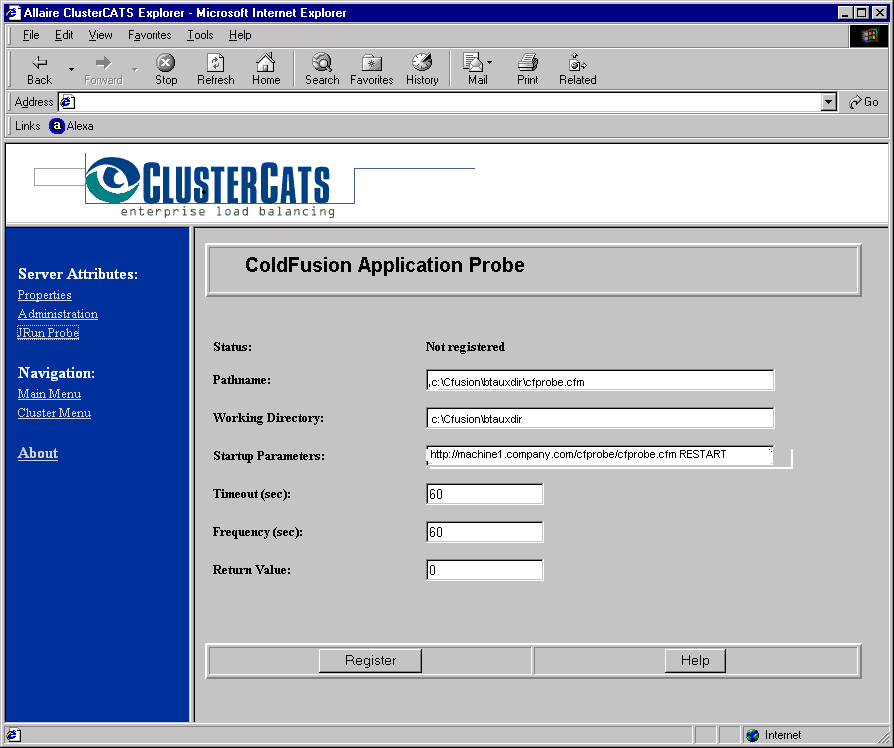Refresh the current page
The width and height of the screenshot is (894, 748).
pyautogui.click(x=216, y=70)
